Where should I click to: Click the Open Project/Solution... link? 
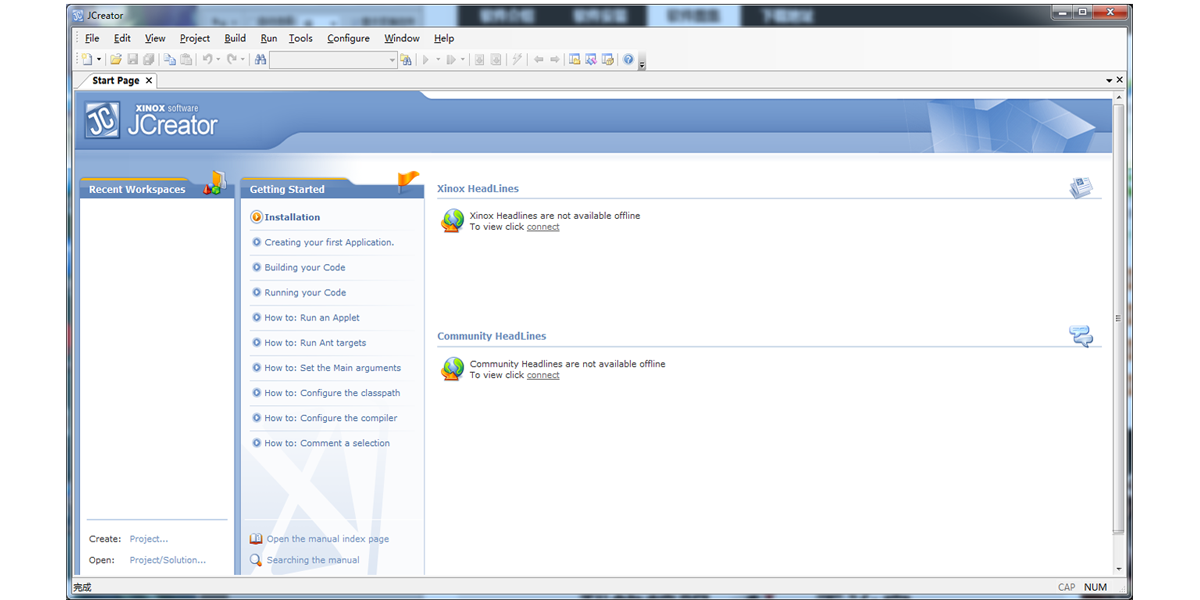[168, 560]
